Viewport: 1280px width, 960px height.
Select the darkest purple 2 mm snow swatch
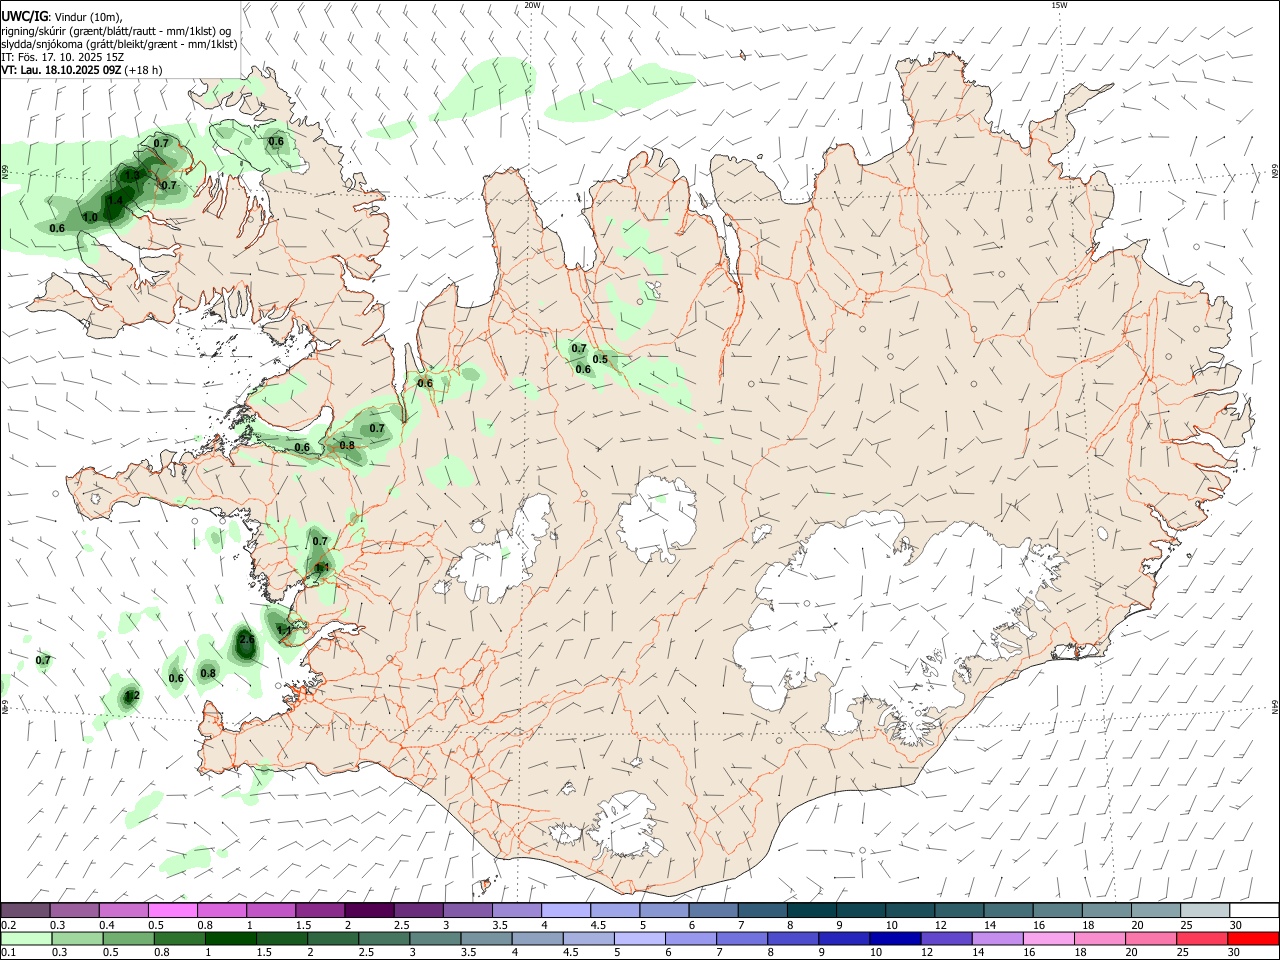point(369,910)
